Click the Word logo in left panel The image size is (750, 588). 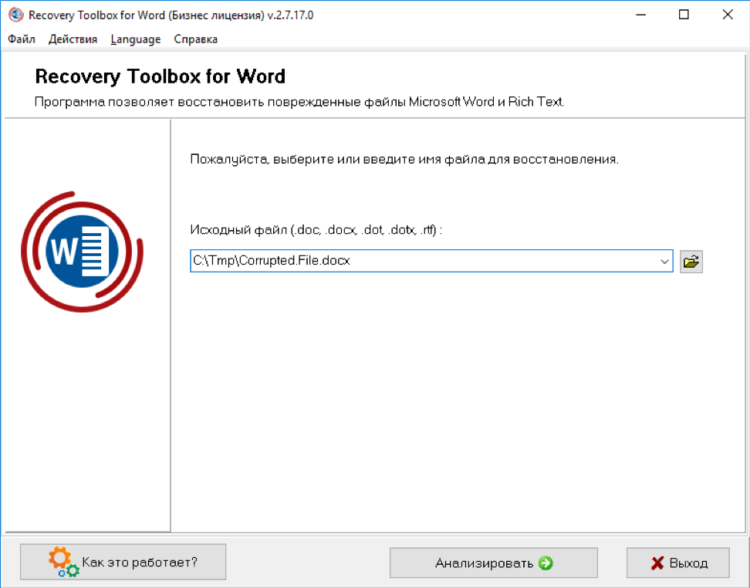[82, 251]
